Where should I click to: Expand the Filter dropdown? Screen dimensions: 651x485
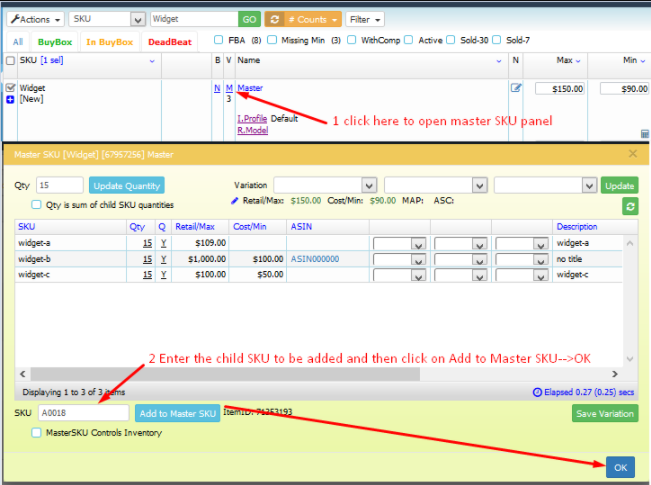365,19
